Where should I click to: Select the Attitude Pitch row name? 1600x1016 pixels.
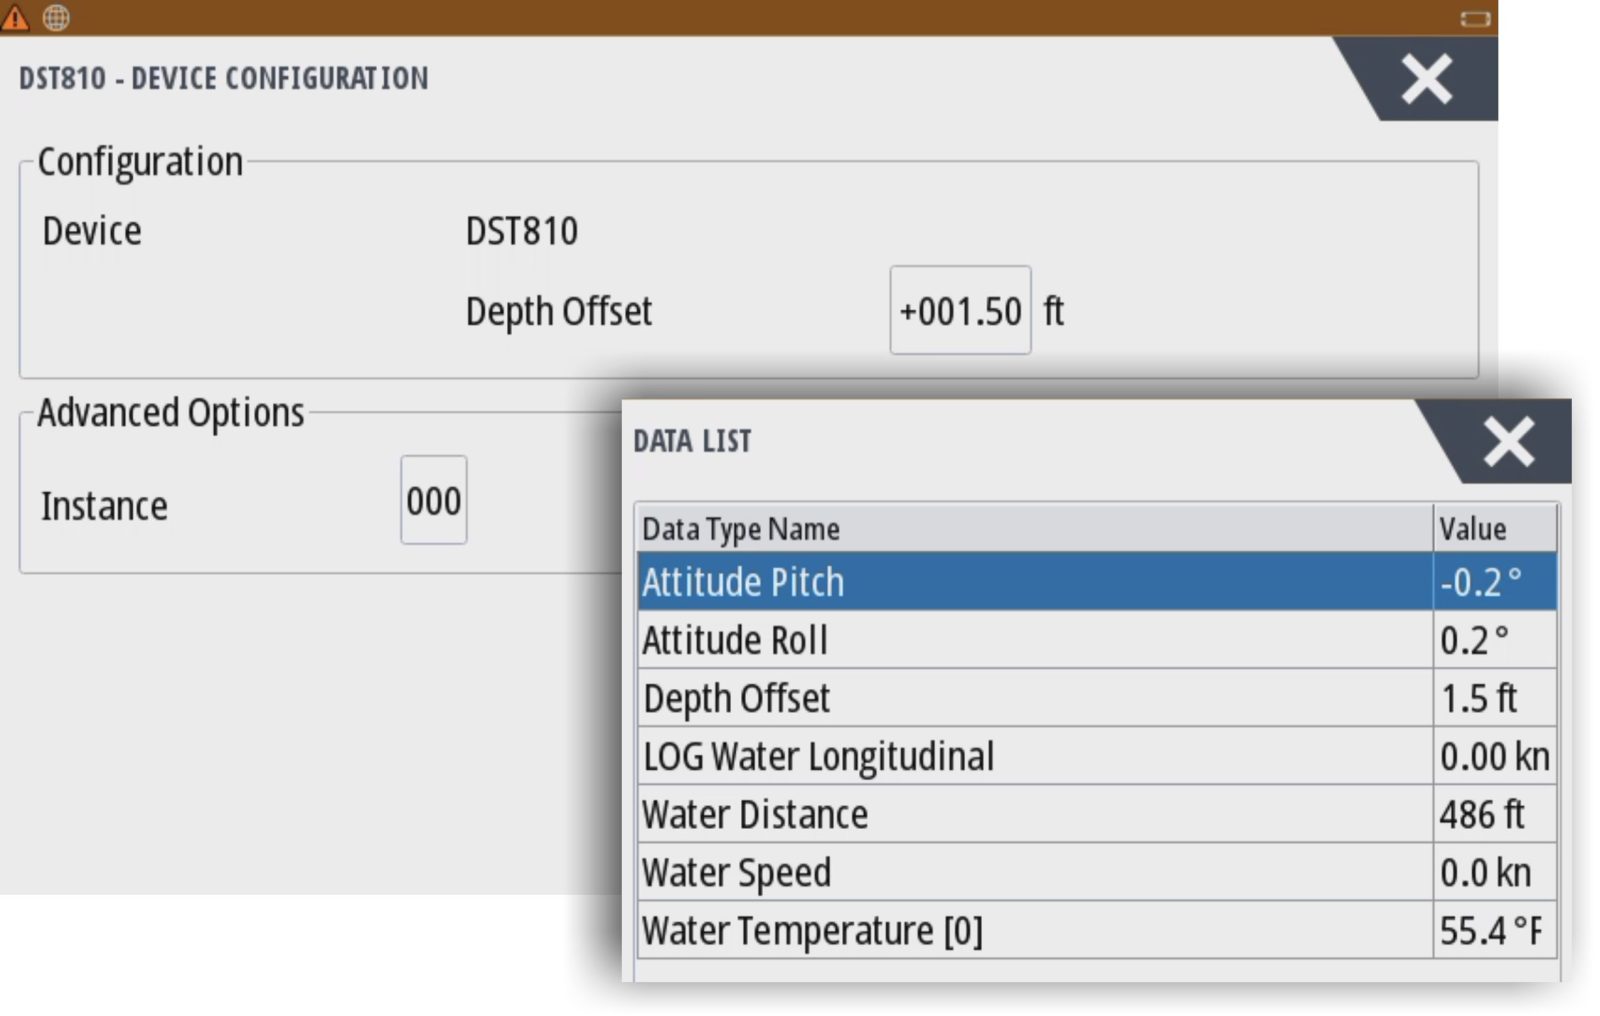[743, 582]
